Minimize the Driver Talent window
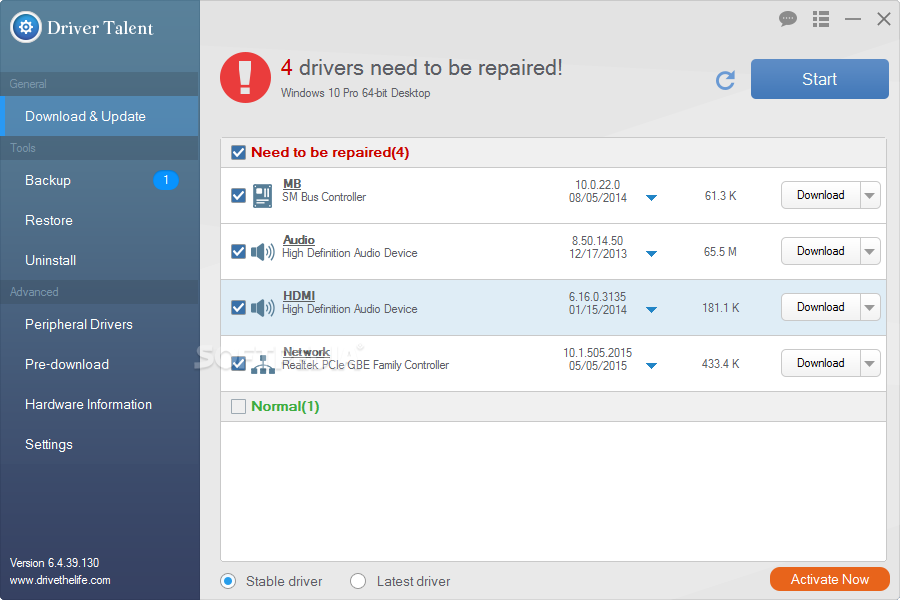The image size is (900, 600). 852,19
